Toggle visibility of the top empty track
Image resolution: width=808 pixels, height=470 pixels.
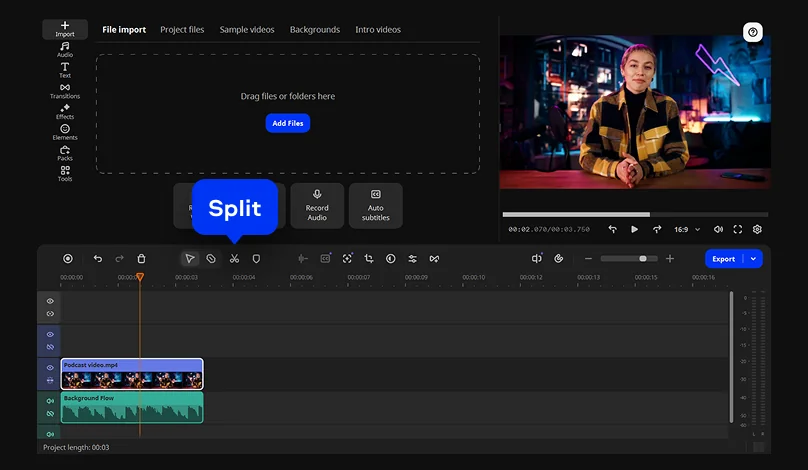[x=50, y=301]
